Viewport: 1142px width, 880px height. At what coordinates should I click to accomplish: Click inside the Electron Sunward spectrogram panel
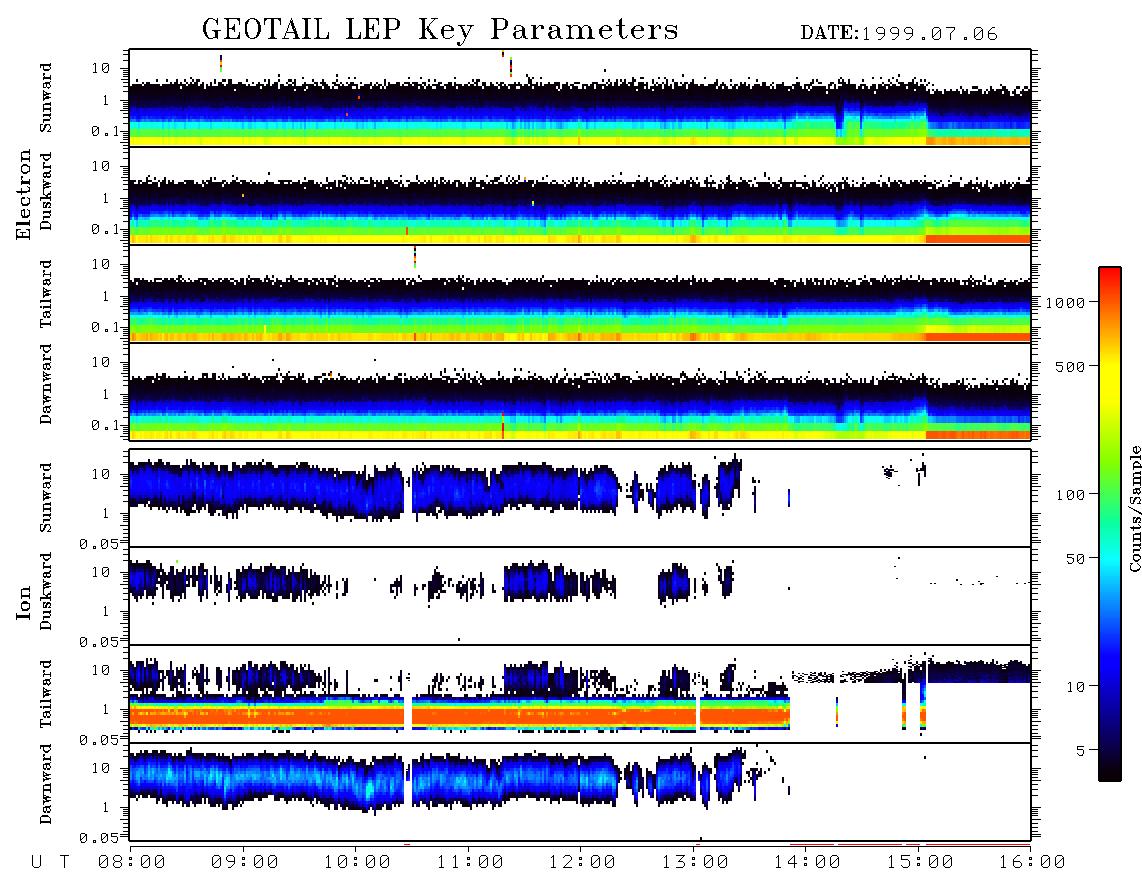580,98
